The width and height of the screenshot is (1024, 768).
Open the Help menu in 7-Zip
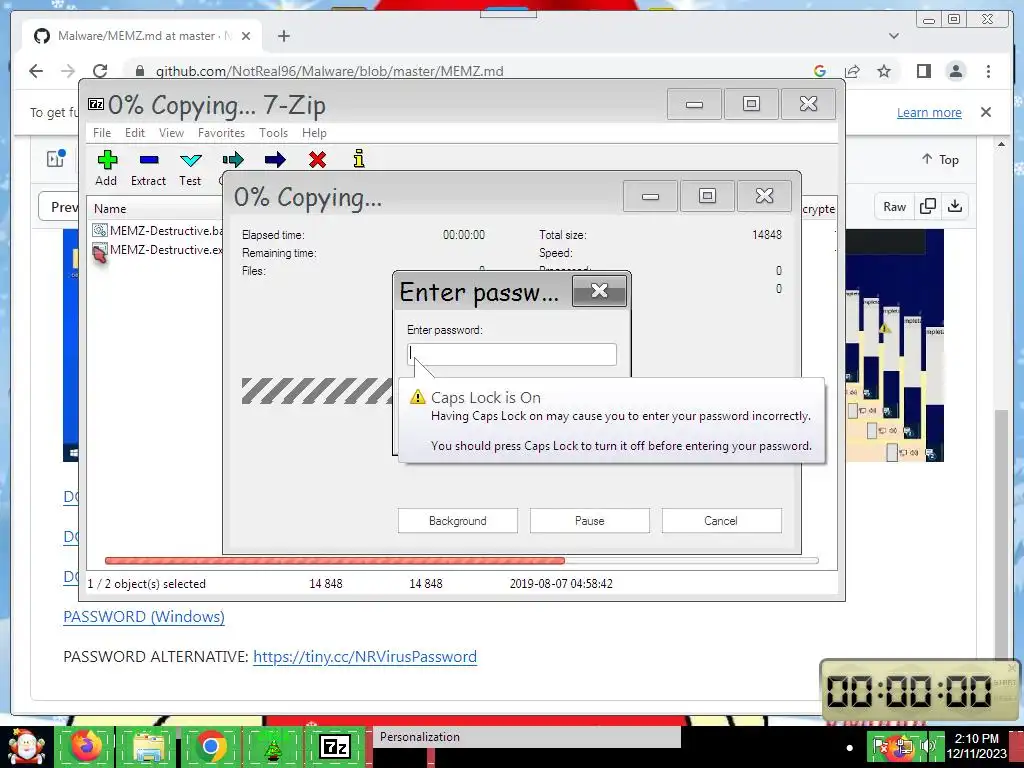(x=314, y=133)
